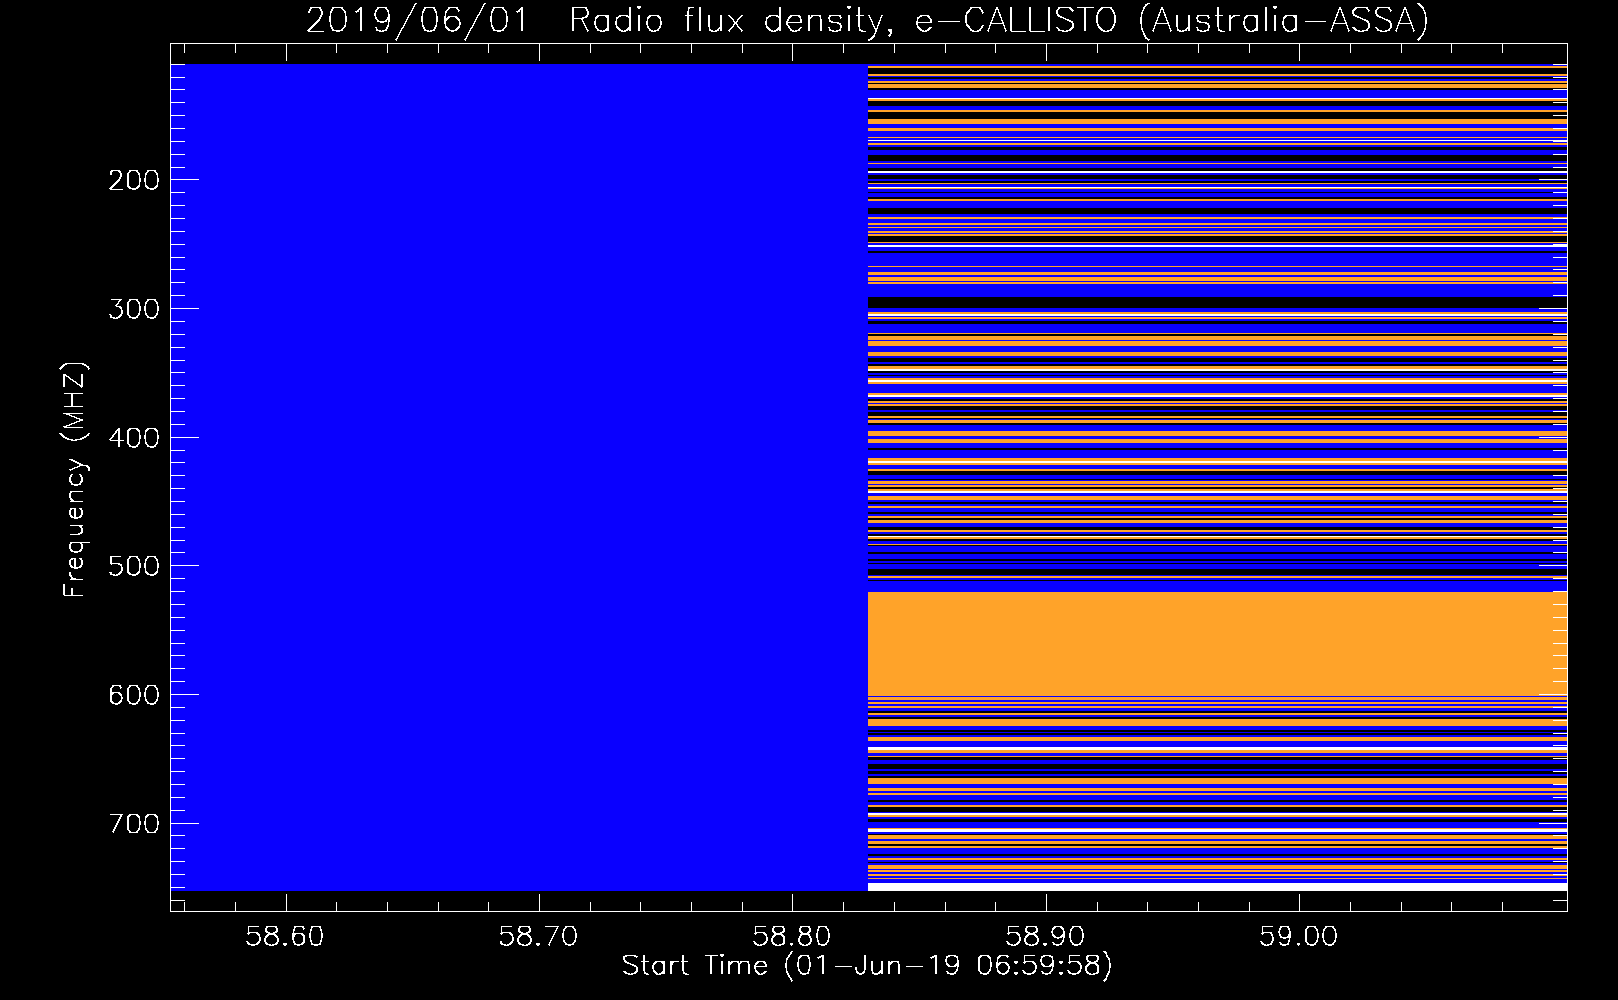
Task: Click the 58.60 time tick label
Action: click(x=286, y=937)
